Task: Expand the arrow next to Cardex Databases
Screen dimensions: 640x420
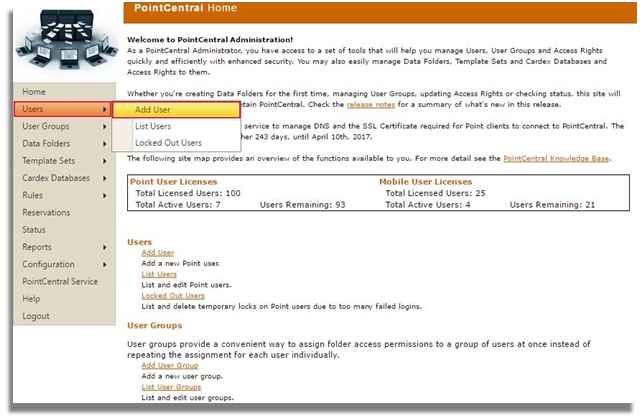Action: [105, 178]
